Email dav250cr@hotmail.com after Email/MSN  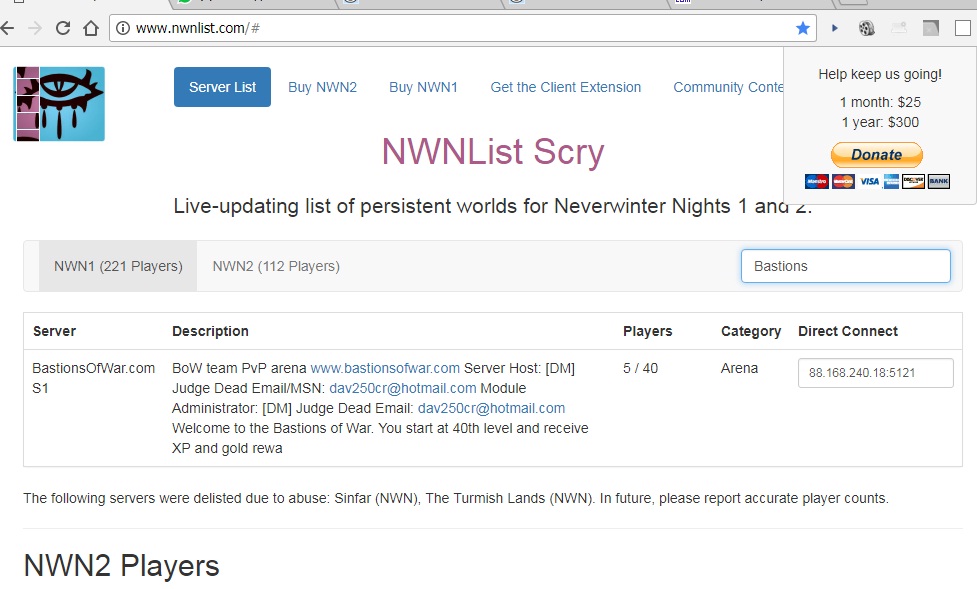click(403, 388)
